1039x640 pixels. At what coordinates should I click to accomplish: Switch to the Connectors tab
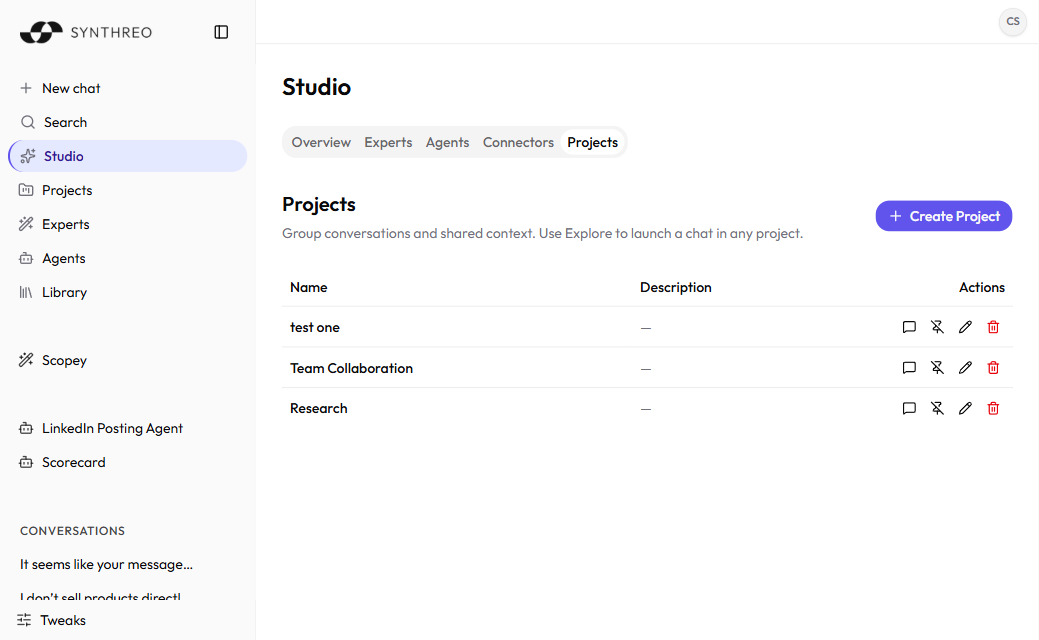(518, 142)
